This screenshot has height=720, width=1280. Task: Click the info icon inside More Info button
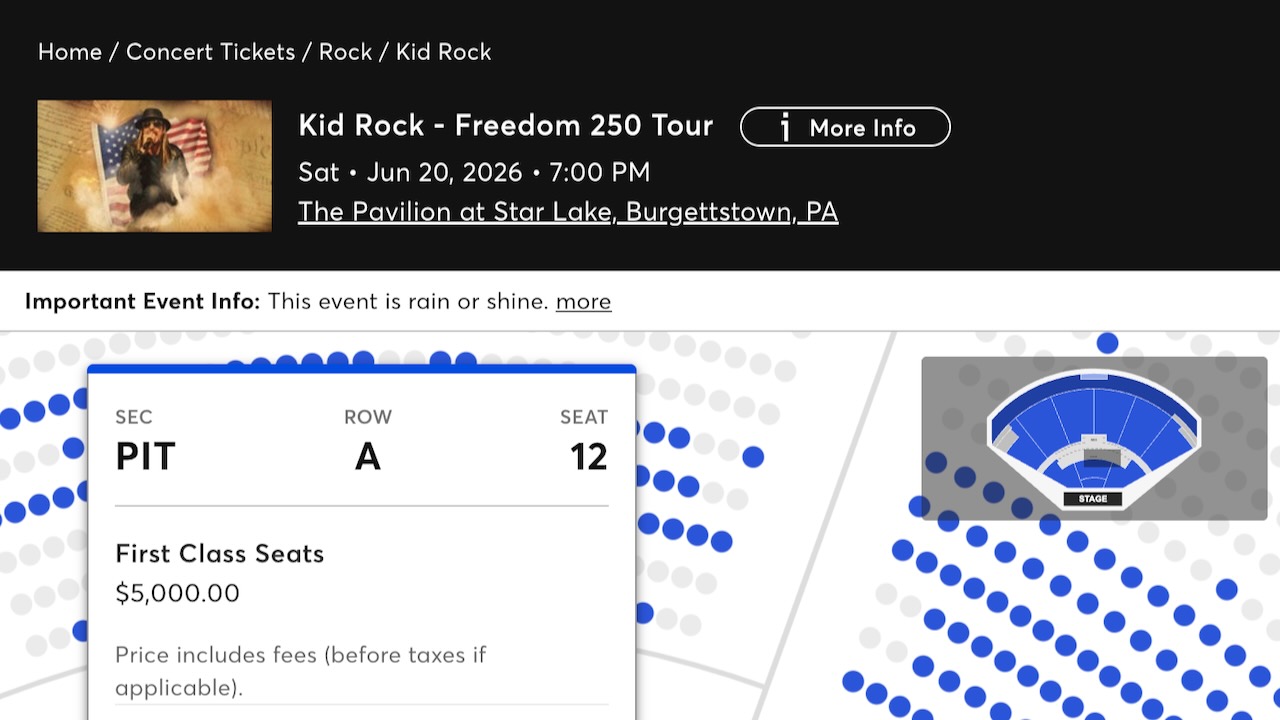(x=786, y=127)
